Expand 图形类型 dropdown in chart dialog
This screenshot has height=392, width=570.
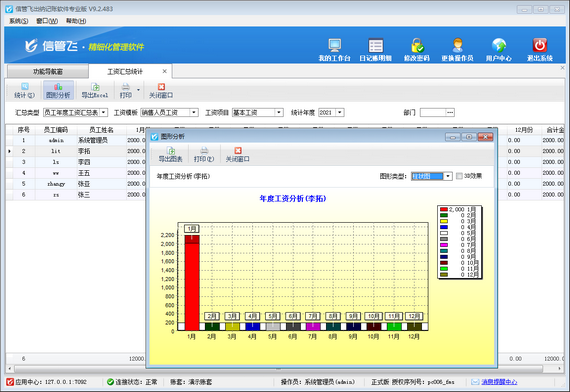tap(448, 176)
